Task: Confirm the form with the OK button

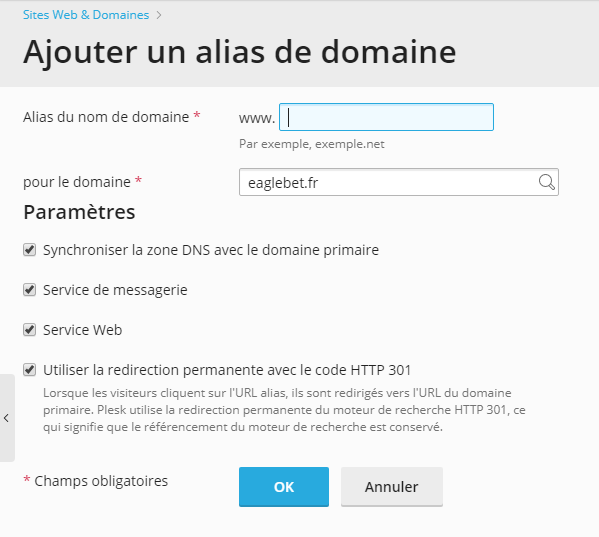Action: click(x=284, y=487)
